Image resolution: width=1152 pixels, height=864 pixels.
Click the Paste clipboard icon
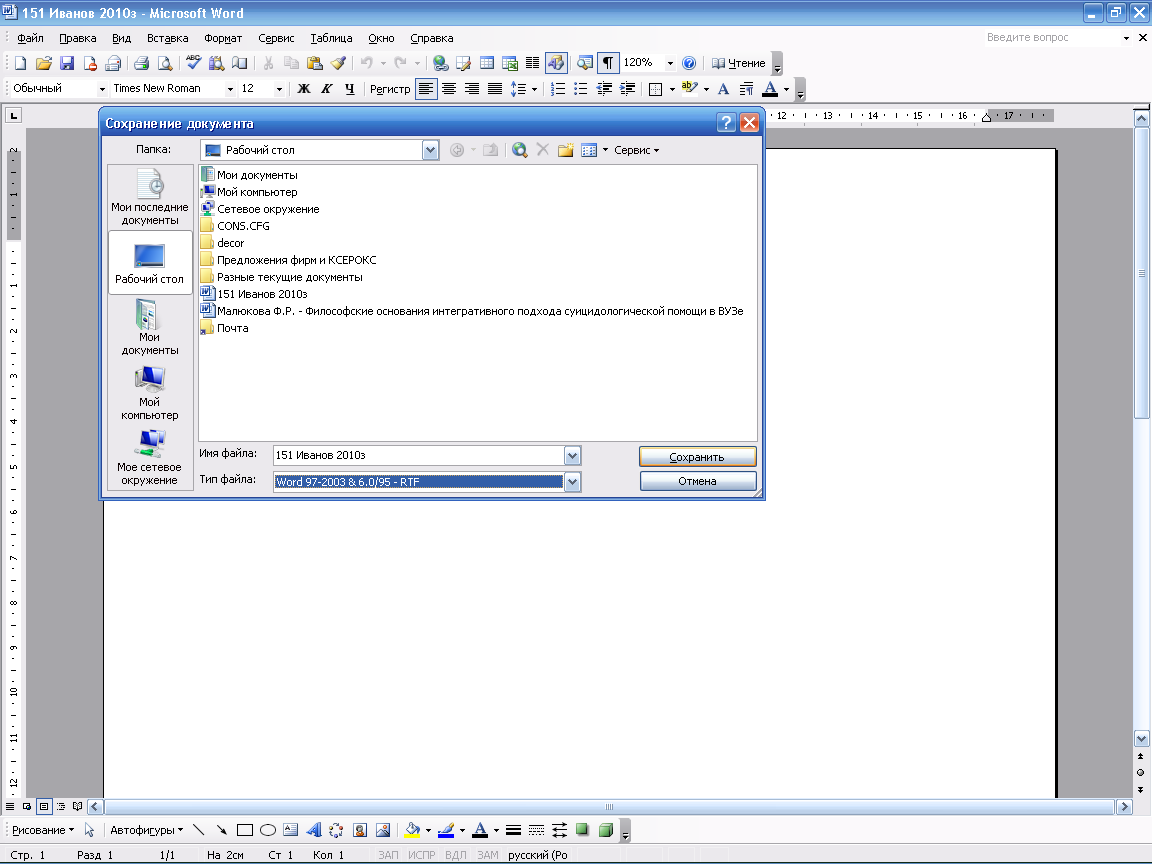click(x=314, y=63)
